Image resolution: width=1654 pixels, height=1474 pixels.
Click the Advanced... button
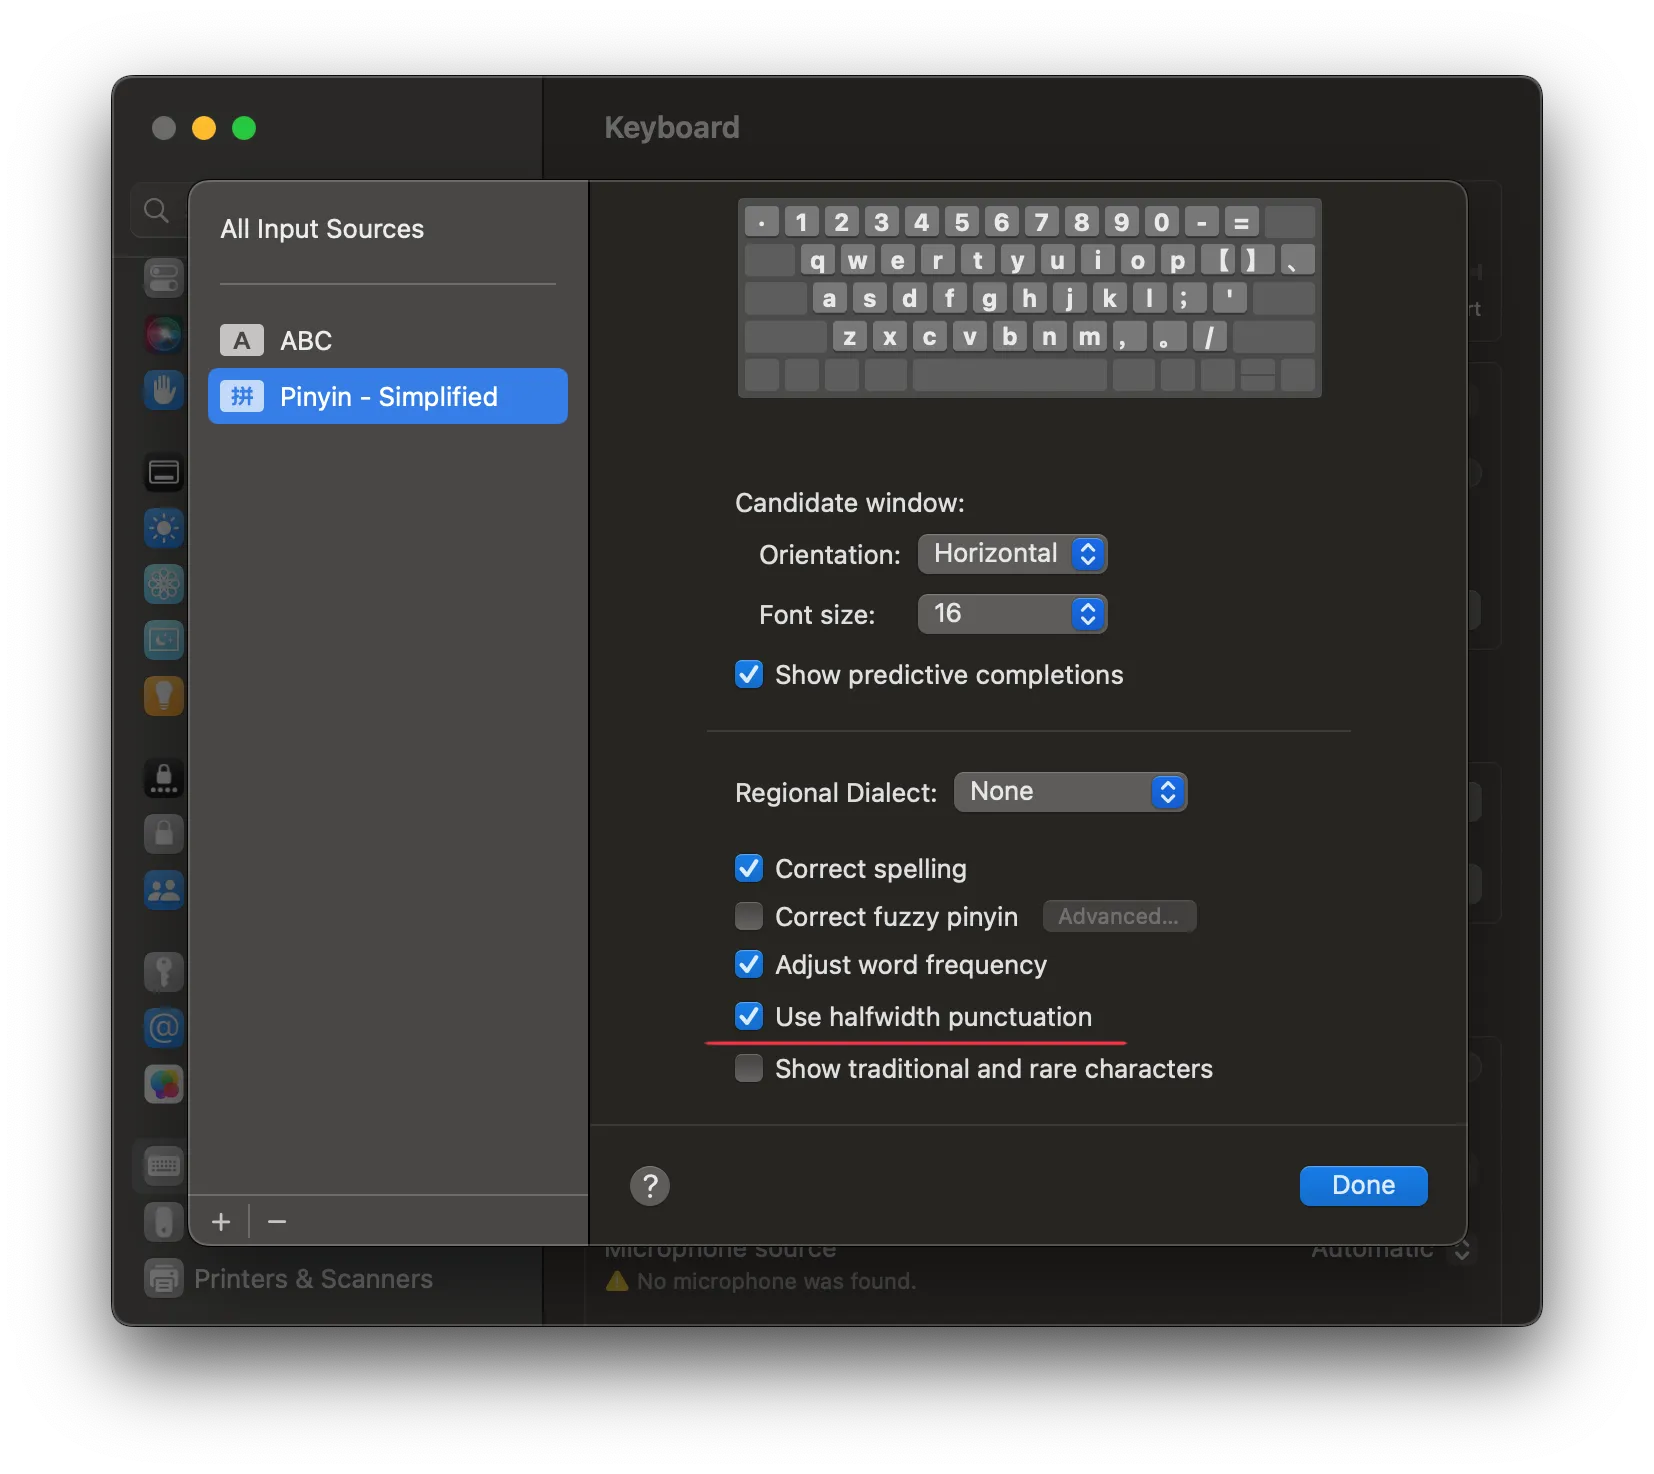coord(1119,917)
